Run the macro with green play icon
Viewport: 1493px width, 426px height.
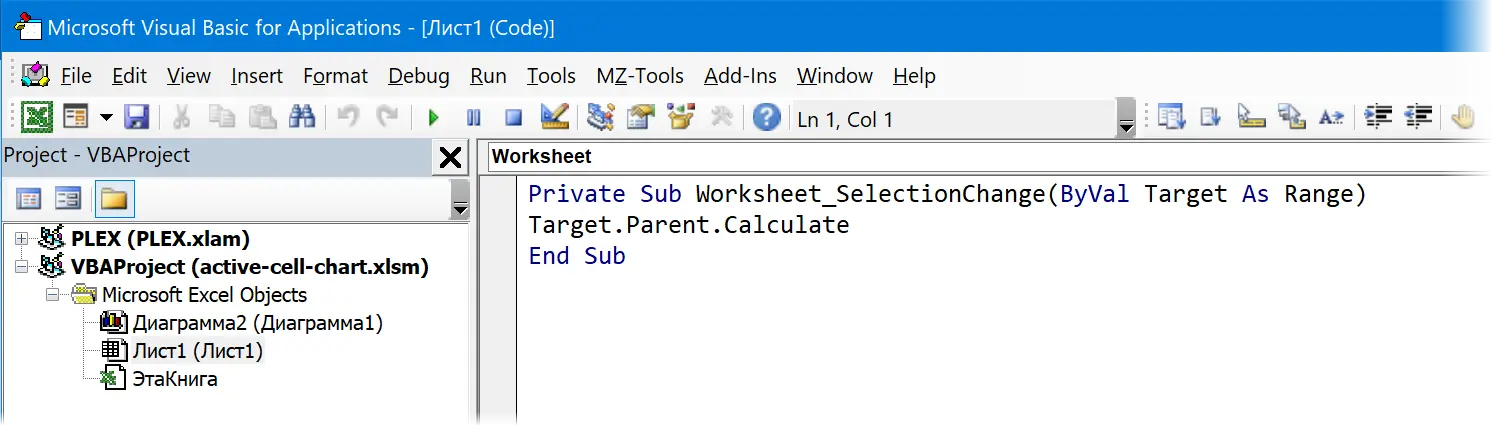(433, 119)
